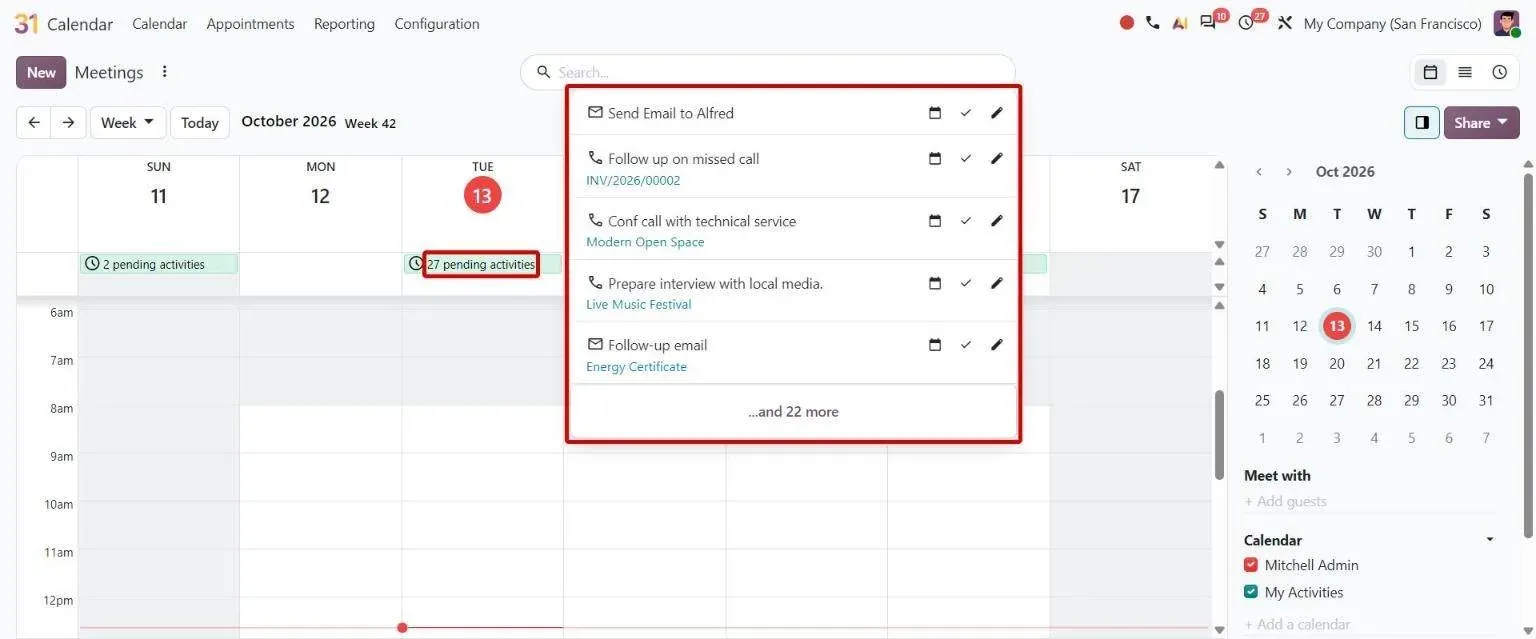Image resolution: width=1536 pixels, height=639 pixels.
Task: Open the INV/2026/00002 record link
Action: click(x=633, y=181)
